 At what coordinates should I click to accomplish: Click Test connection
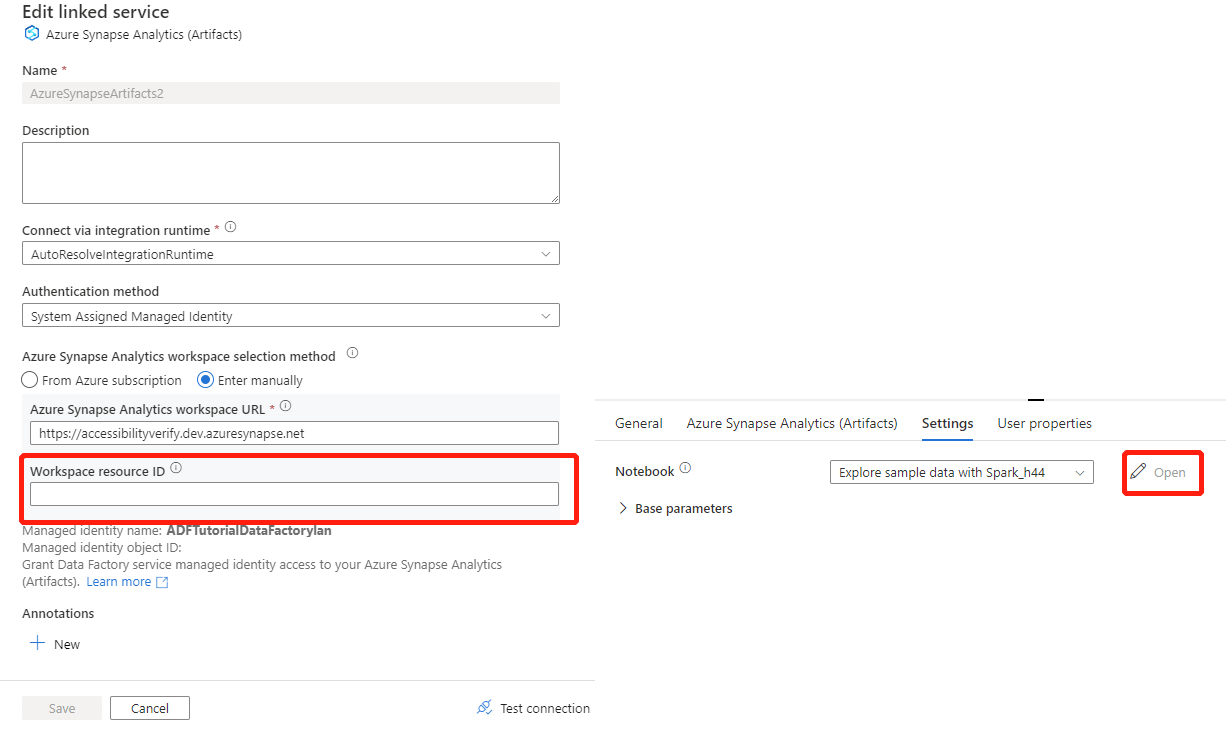(x=534, y=708)
